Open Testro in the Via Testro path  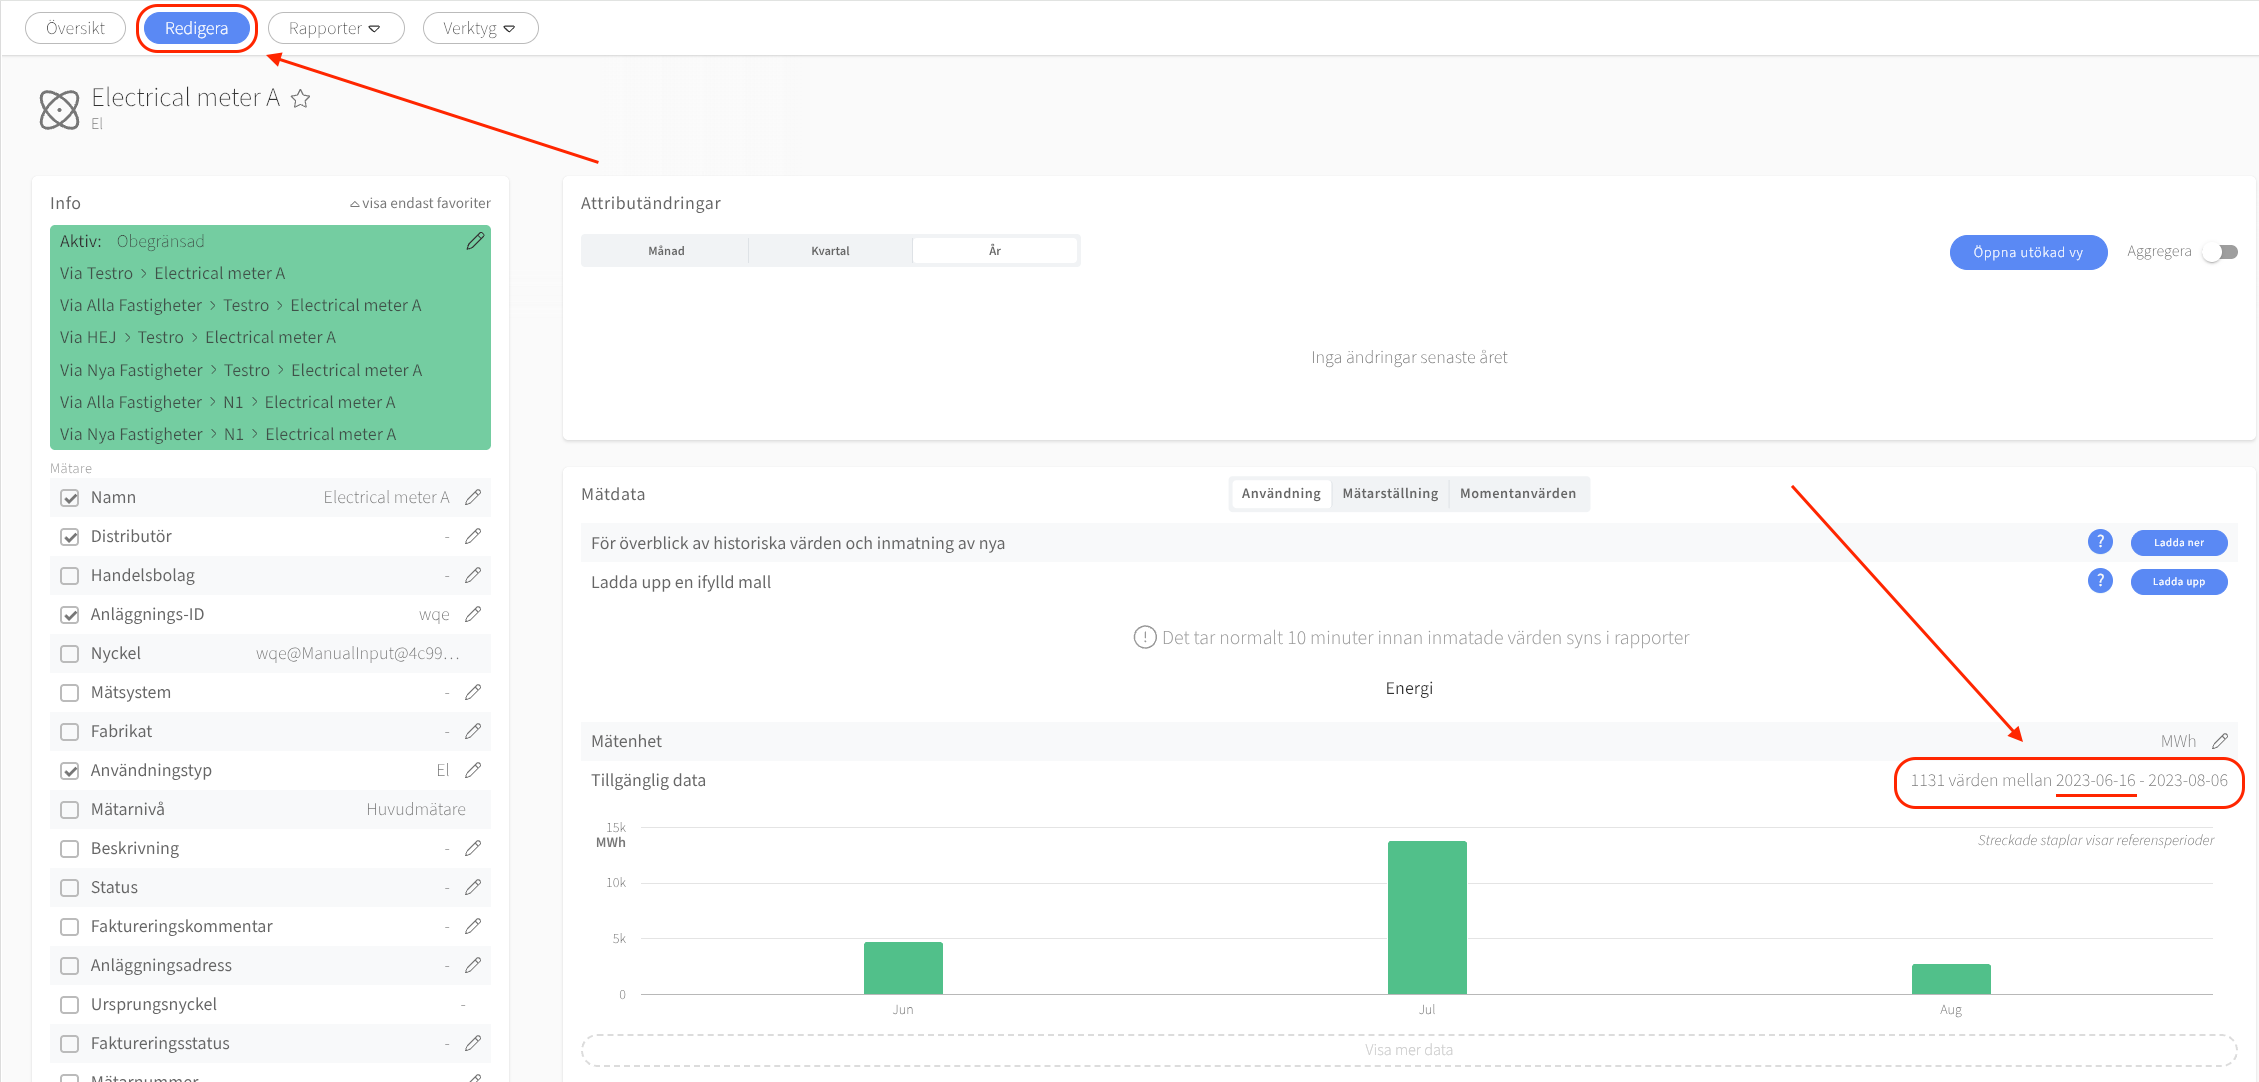110,273
